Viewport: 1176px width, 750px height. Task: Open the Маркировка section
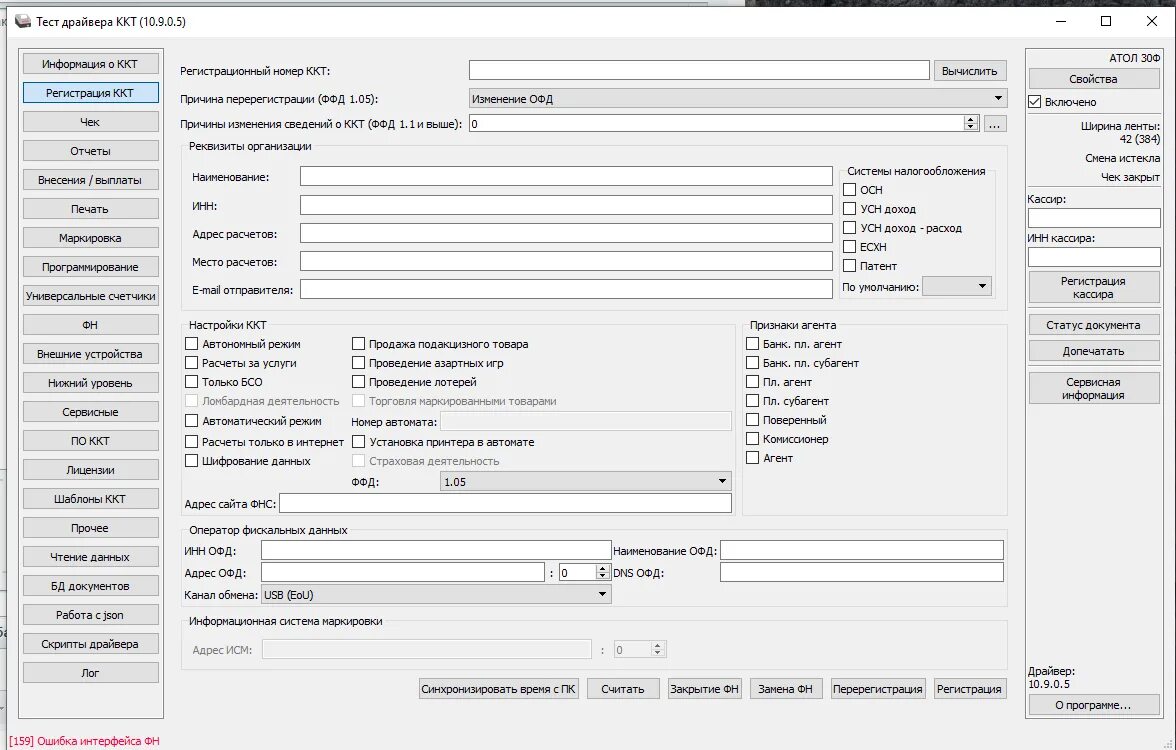90,238
